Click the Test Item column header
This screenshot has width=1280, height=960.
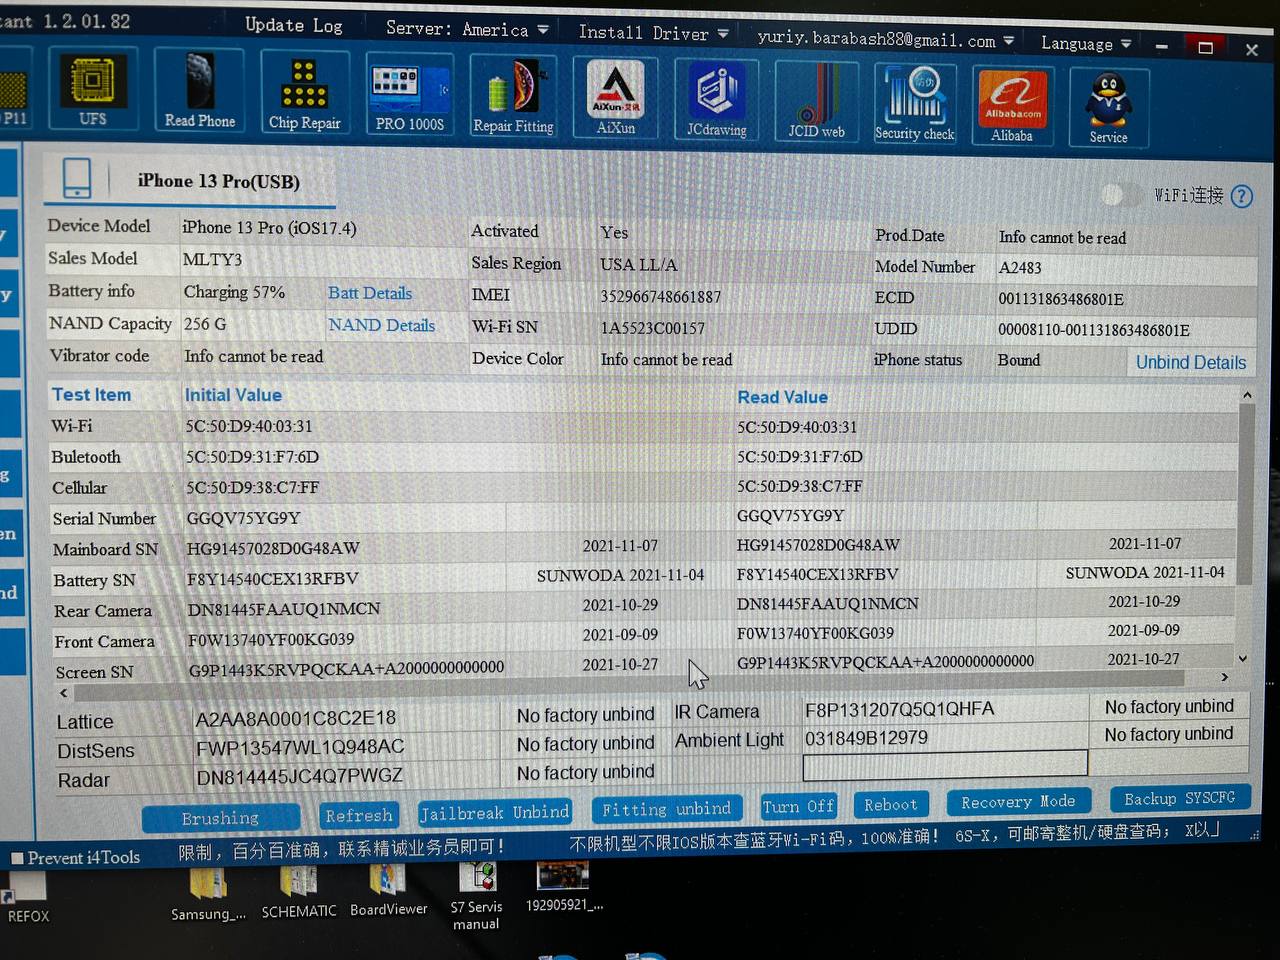91,395
